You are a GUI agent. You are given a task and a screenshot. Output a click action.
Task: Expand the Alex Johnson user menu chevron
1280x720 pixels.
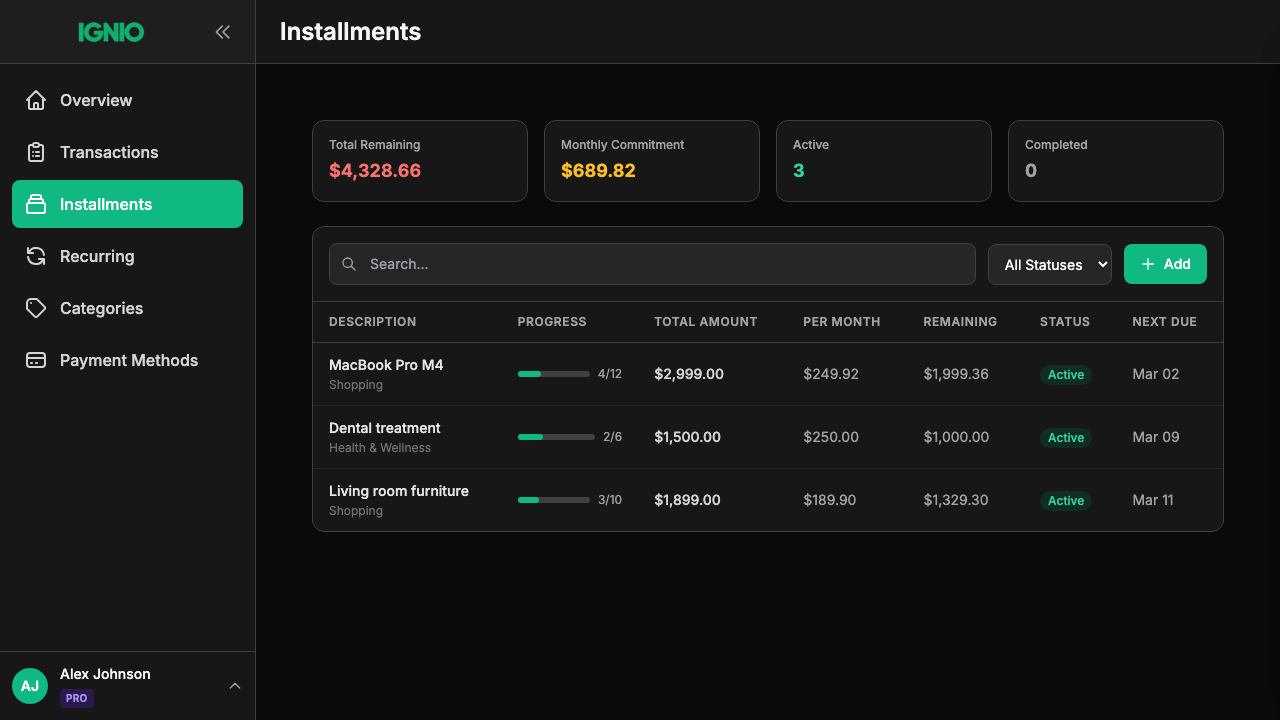[235, 686]
